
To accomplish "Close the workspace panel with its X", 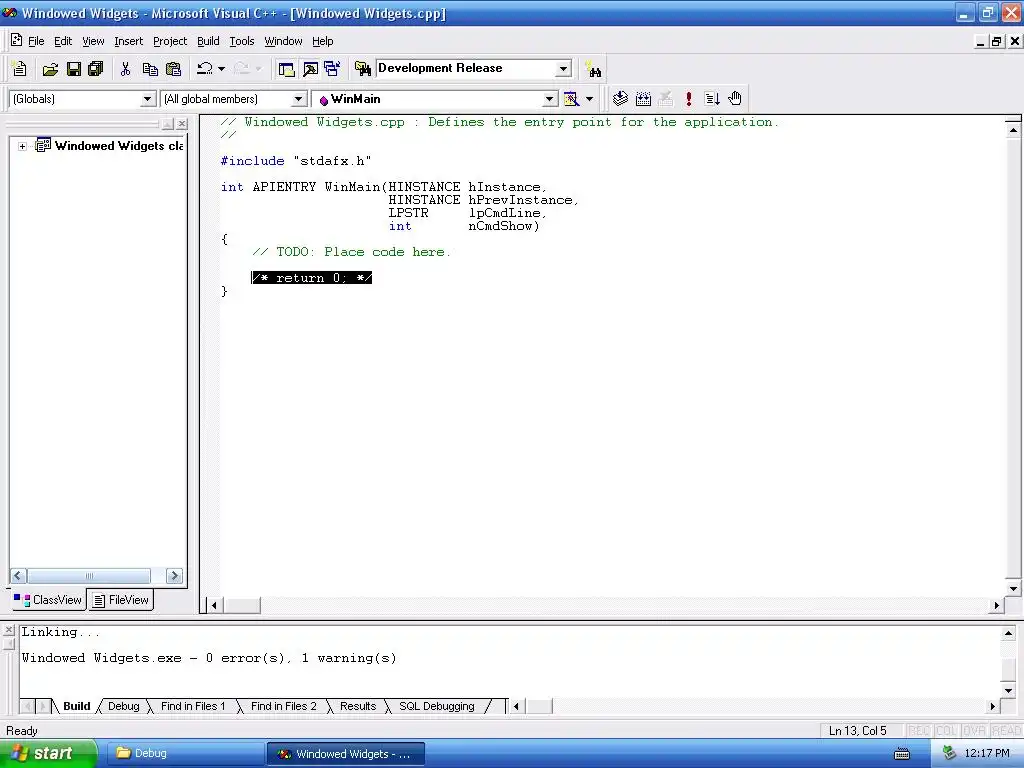I will pyautogui.click(x=182, y=123).
